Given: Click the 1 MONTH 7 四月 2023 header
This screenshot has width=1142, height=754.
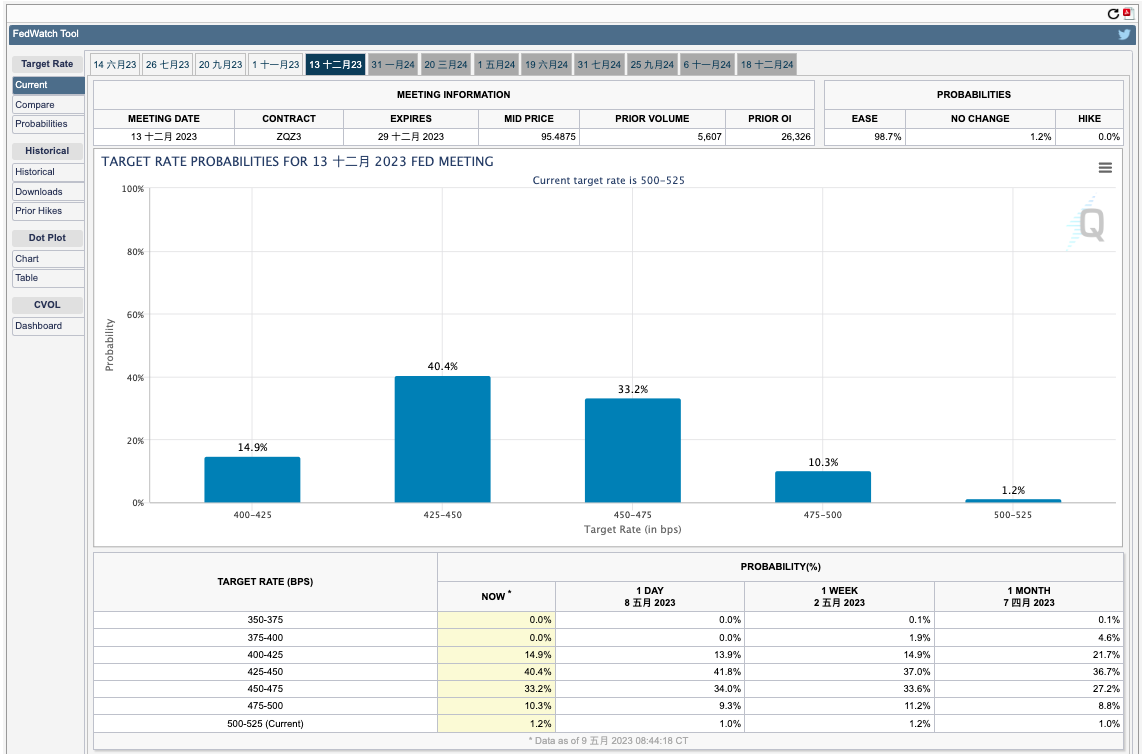Looking at the screenshot, I should click(1029, 596).
